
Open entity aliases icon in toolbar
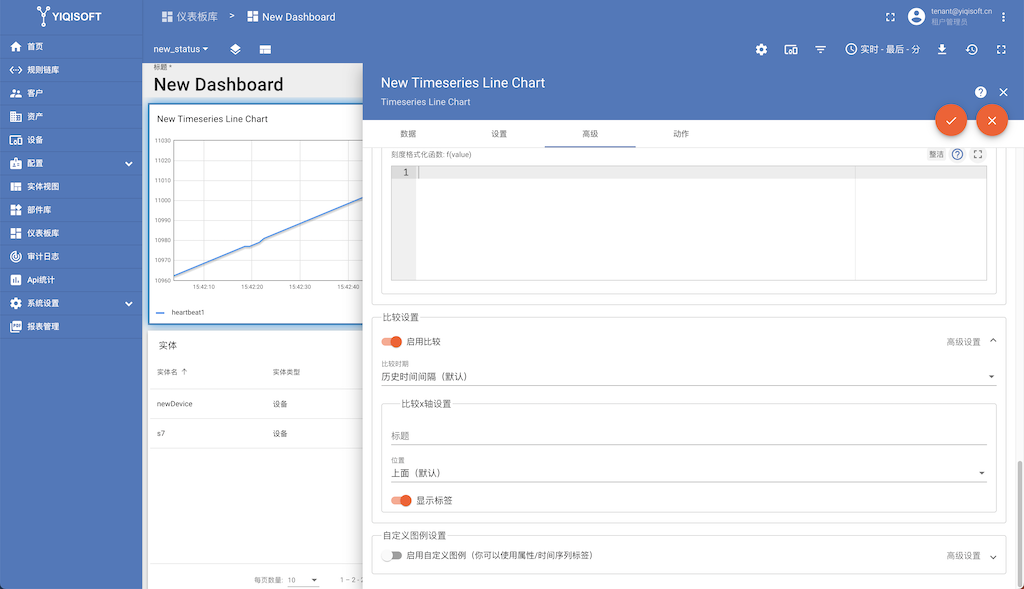tap(791, 50)
